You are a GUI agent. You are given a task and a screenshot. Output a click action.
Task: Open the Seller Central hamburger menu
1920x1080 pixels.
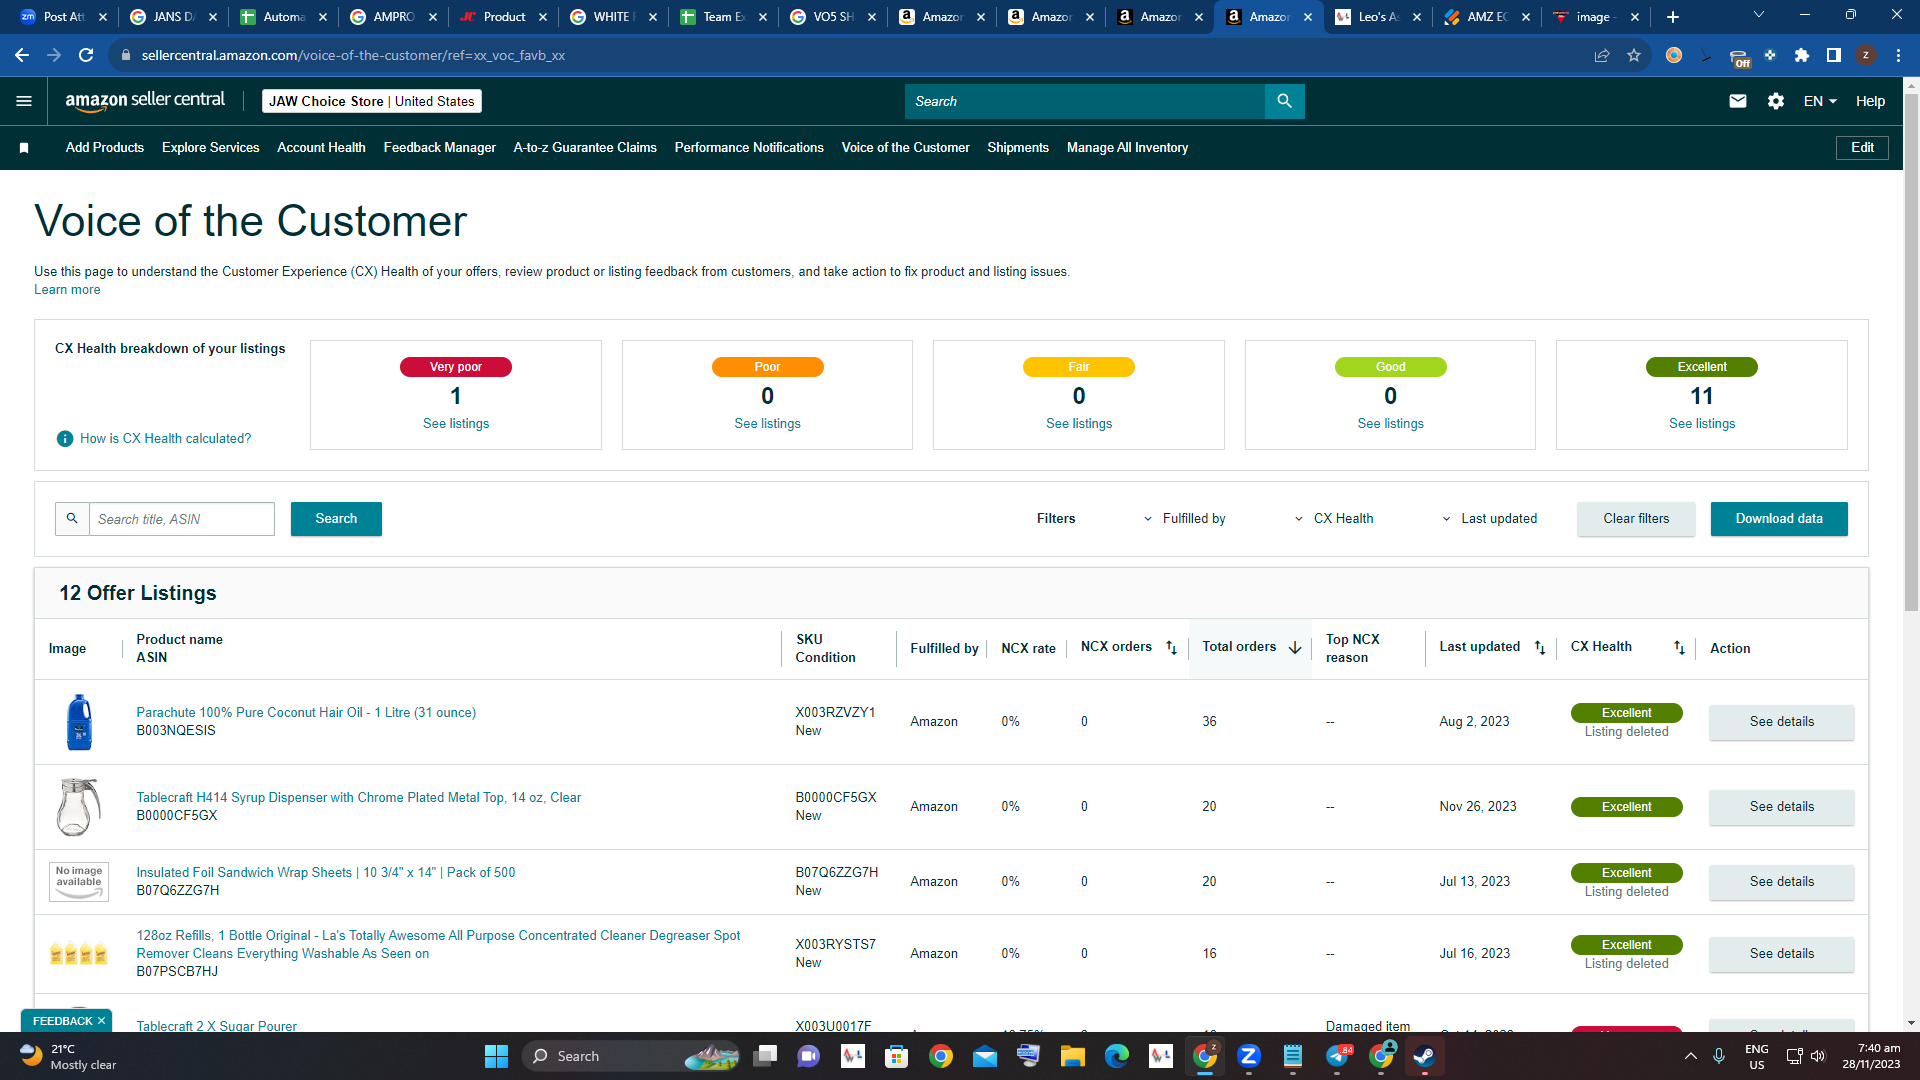(x=24, y=101)
